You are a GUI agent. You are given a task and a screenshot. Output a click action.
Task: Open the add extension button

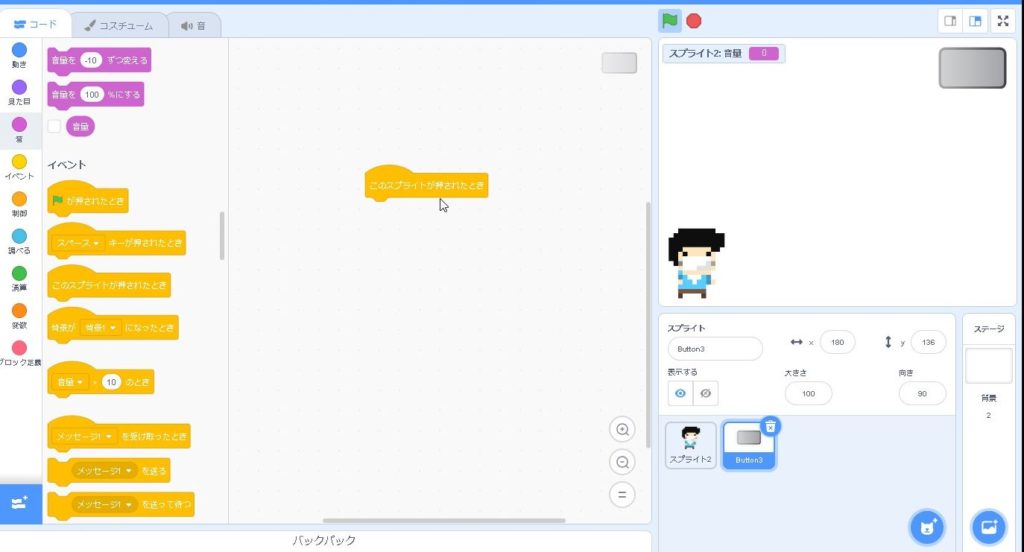click(x=20, y=503)
